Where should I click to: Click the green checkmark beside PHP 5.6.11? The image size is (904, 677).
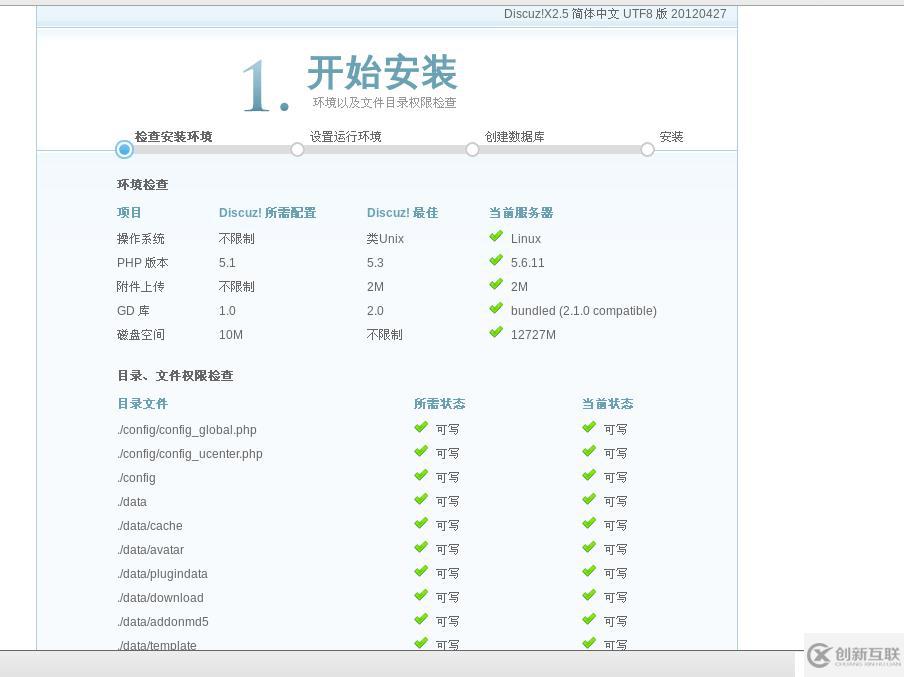coord(496,261)
